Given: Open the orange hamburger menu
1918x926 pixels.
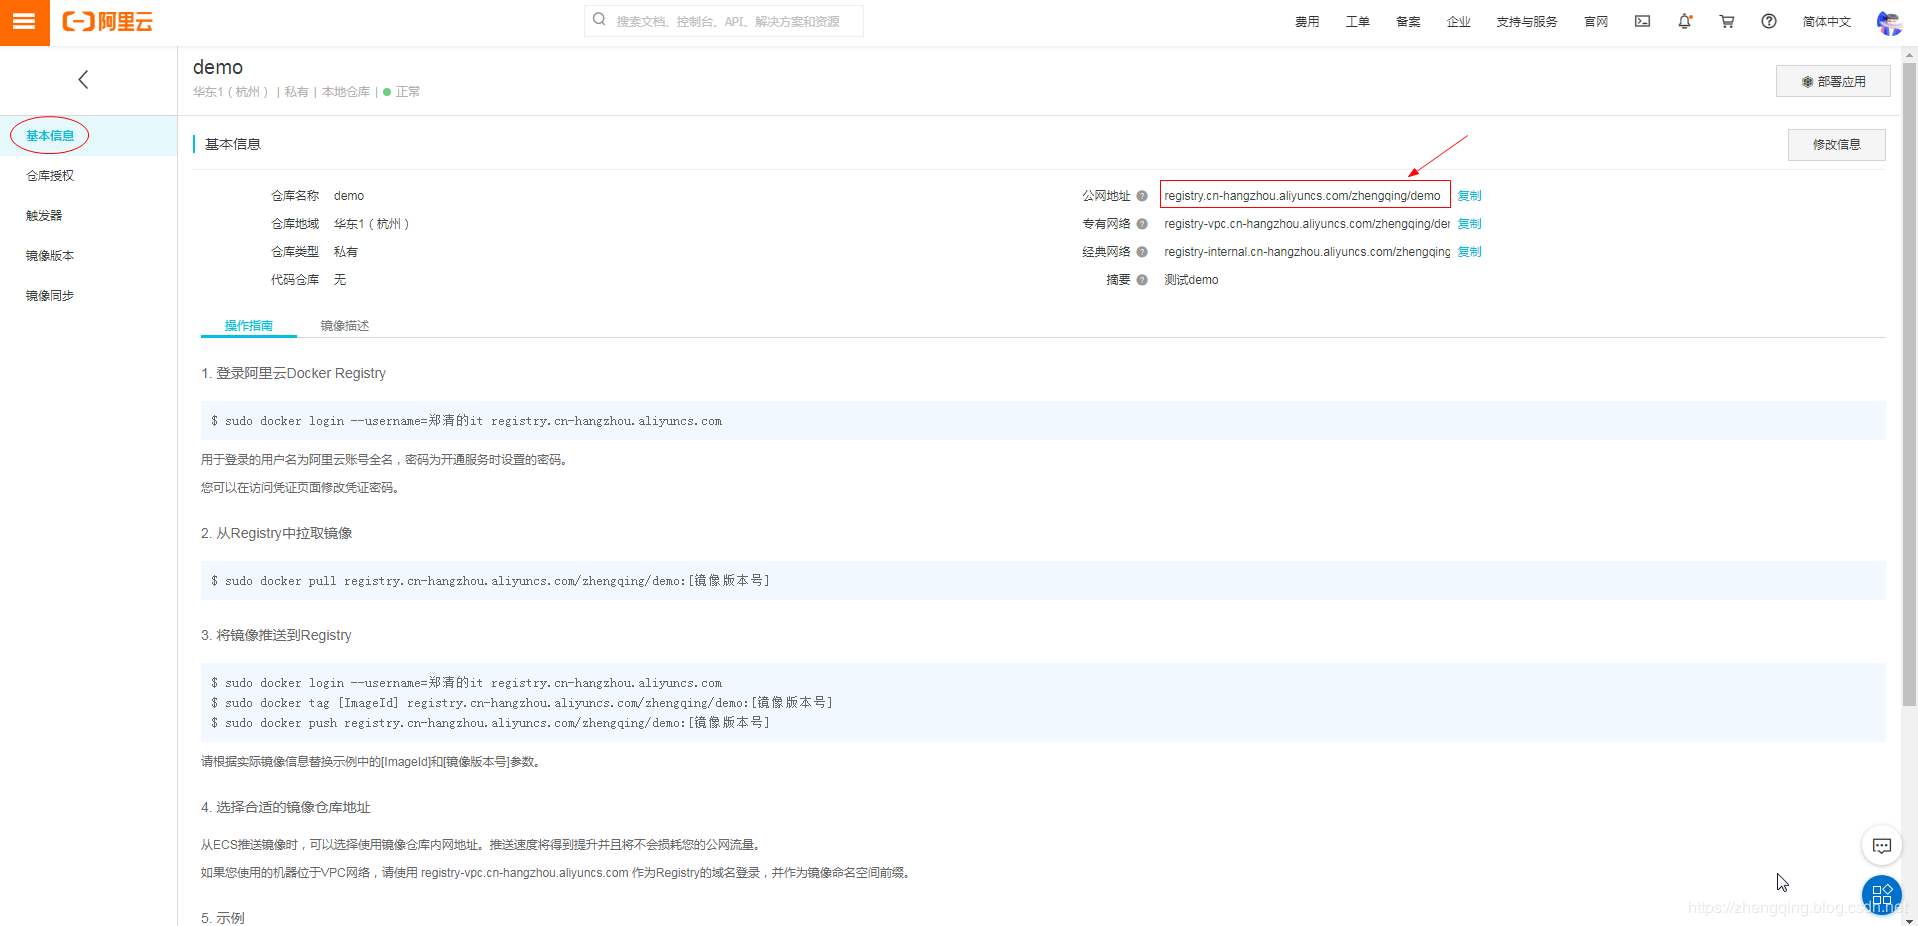Looking at the screenshot, I should pyautogui.click(x=24, y=22).
